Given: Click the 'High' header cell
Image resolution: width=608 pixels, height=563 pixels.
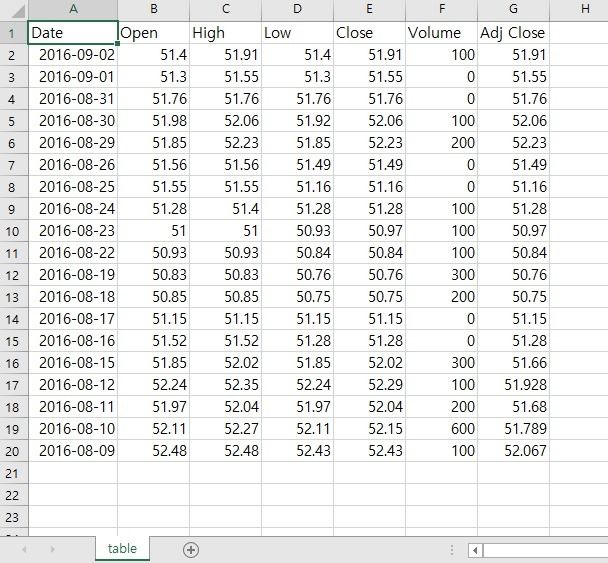Looking at the screenshot, I should pos(226,33).
